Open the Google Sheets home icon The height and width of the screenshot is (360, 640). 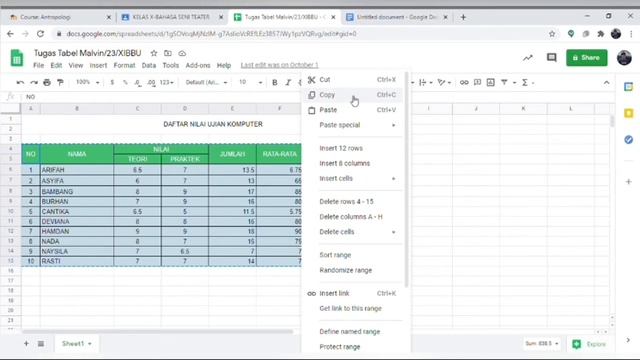point(17,58)
